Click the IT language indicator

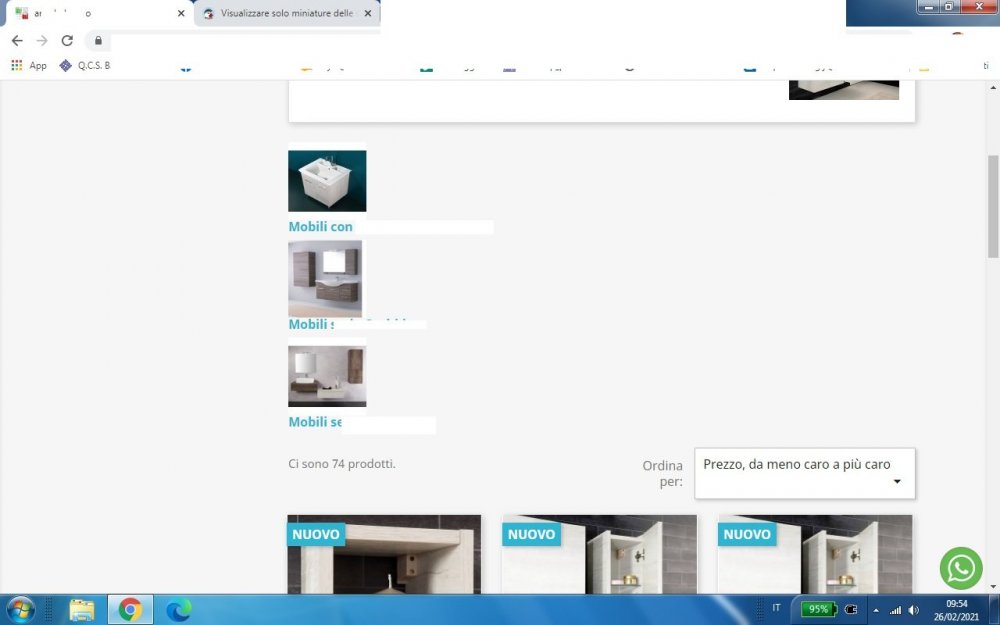(x=776, y=608)
